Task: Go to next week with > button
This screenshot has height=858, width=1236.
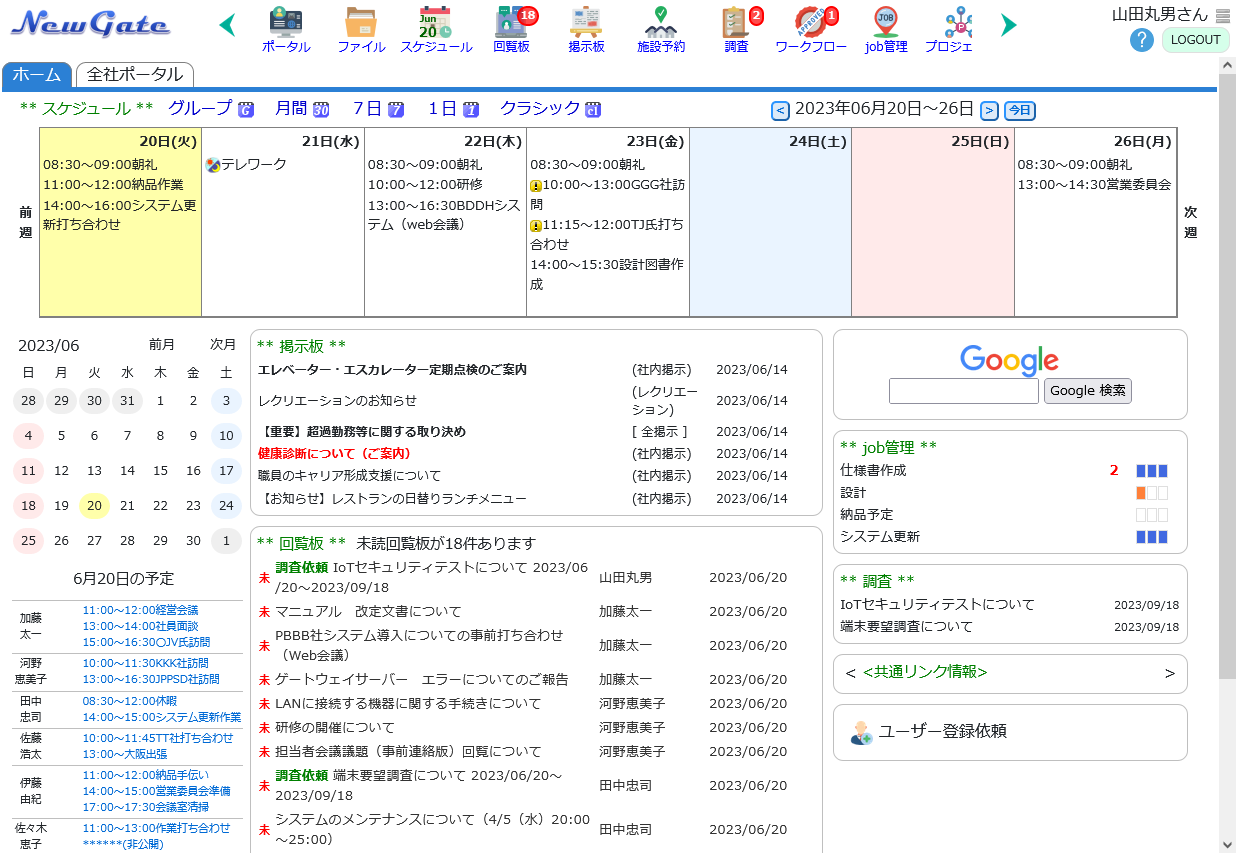Action: point(989,111)
